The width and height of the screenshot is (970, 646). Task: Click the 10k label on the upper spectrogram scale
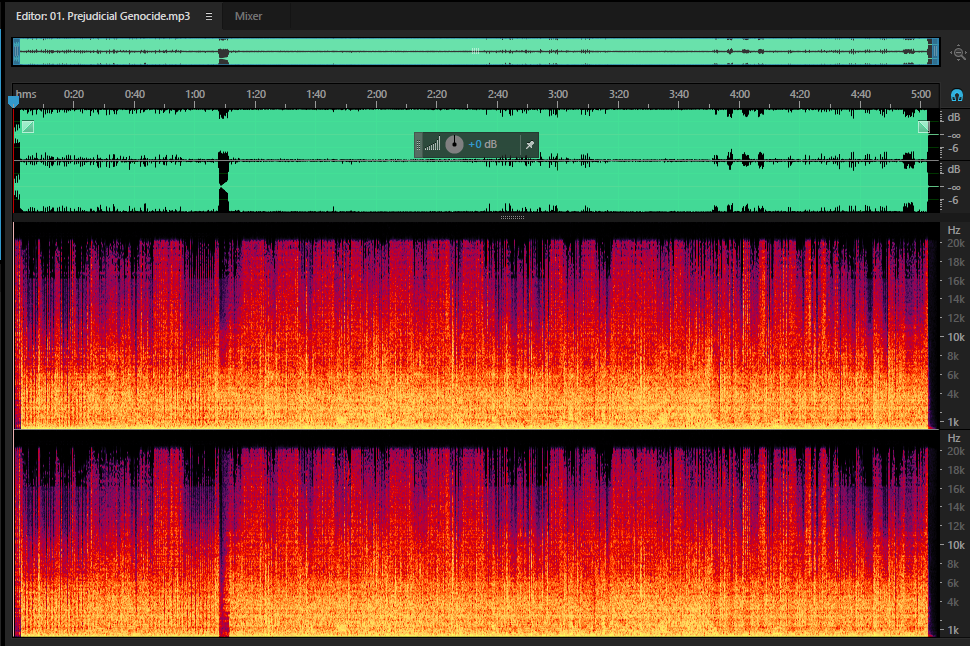[956, 337]
